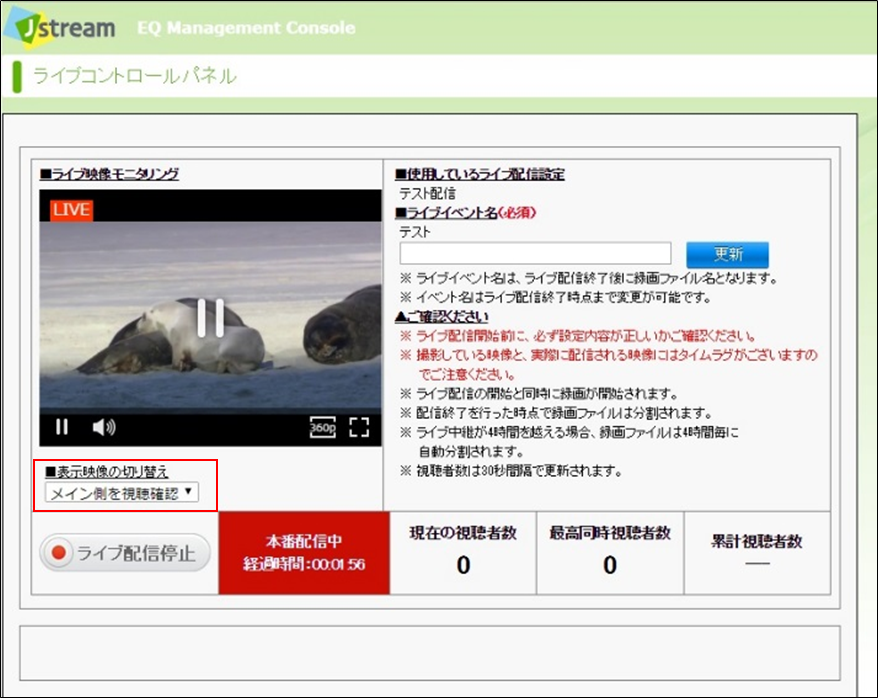Click the LIVE badge on the player
The height and width of the screenshot is (698, 878).
coord(72,210)
